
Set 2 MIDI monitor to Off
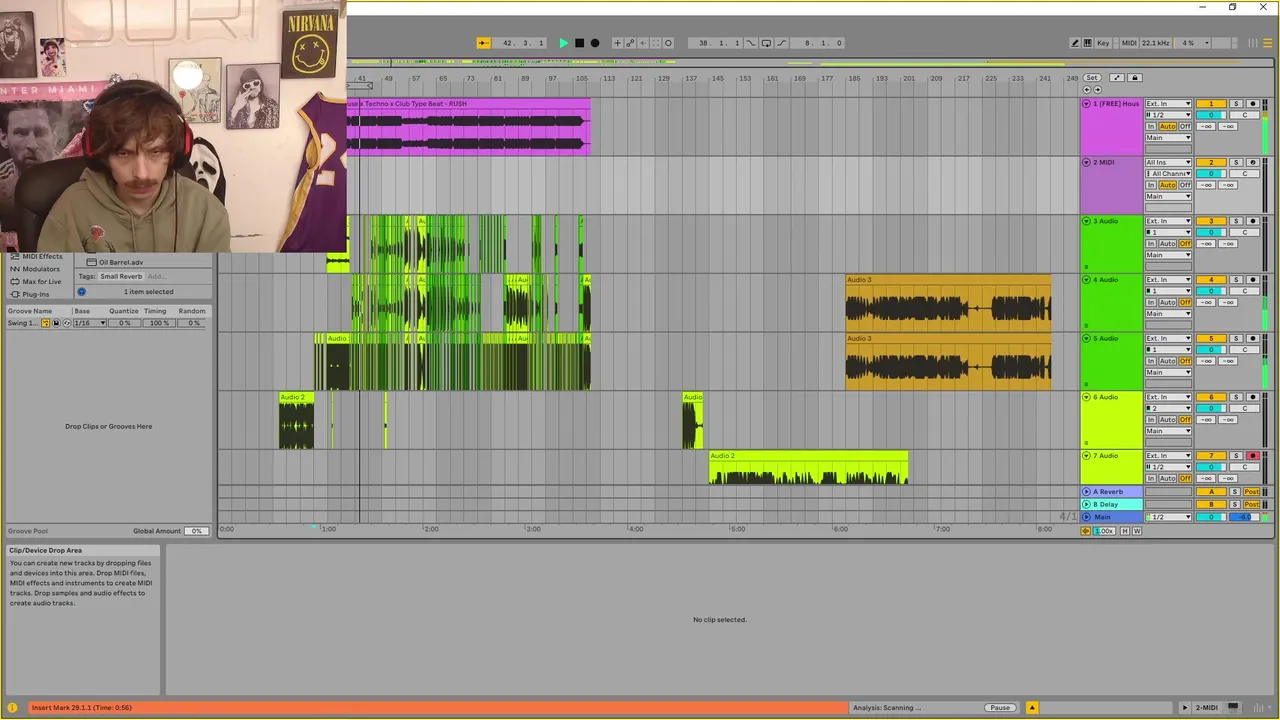point(1185,185)
